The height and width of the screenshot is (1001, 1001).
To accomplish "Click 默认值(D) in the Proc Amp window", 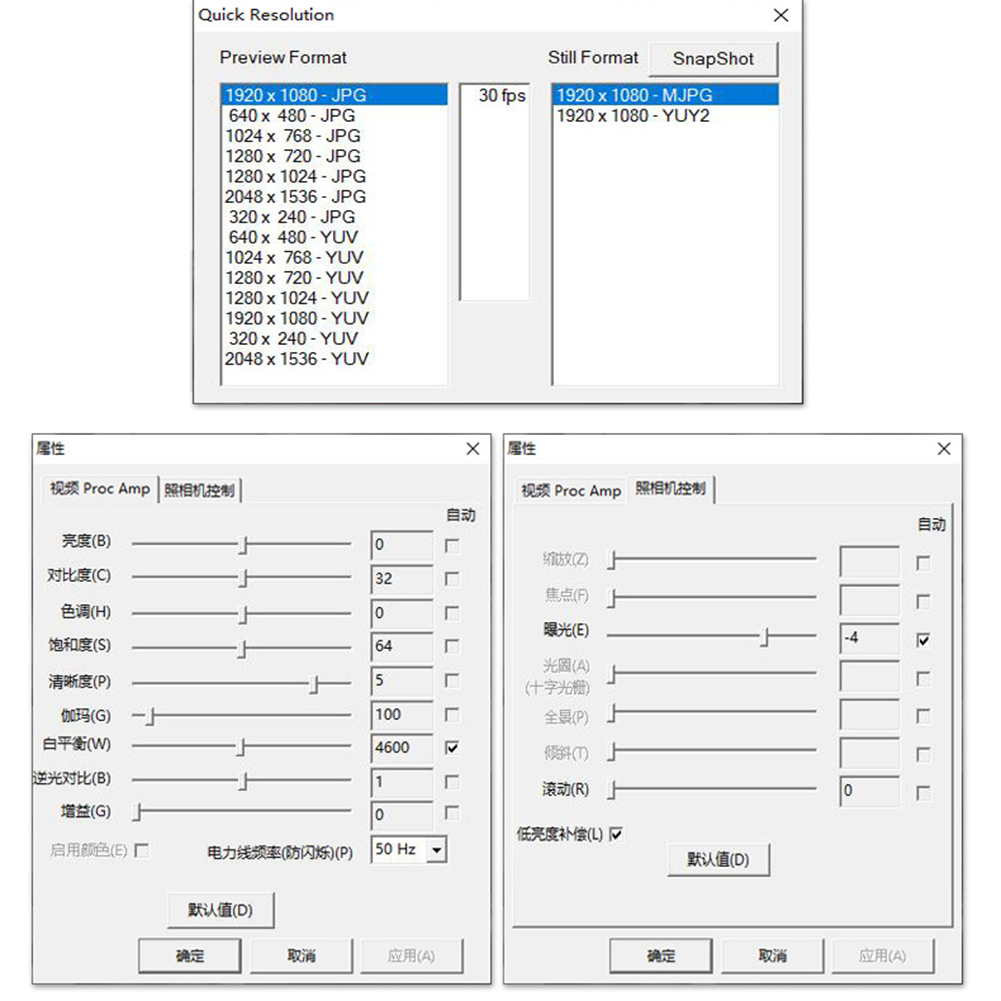I will 220,910.
